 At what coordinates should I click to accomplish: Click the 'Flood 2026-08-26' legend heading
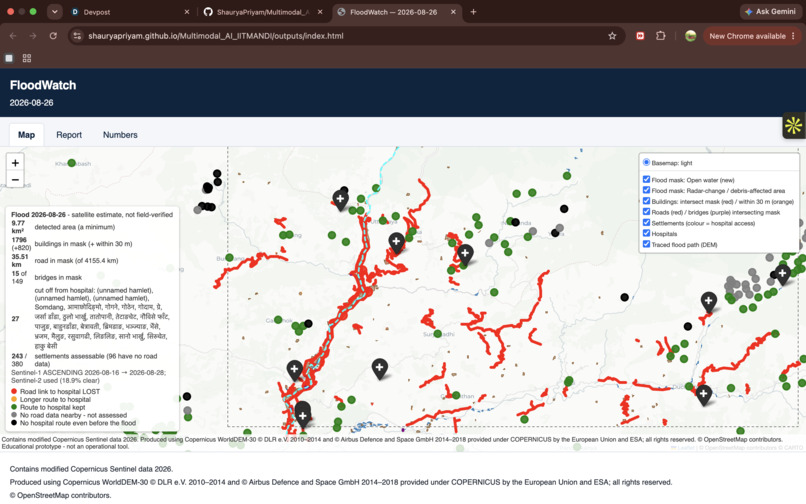pos(39,214)
